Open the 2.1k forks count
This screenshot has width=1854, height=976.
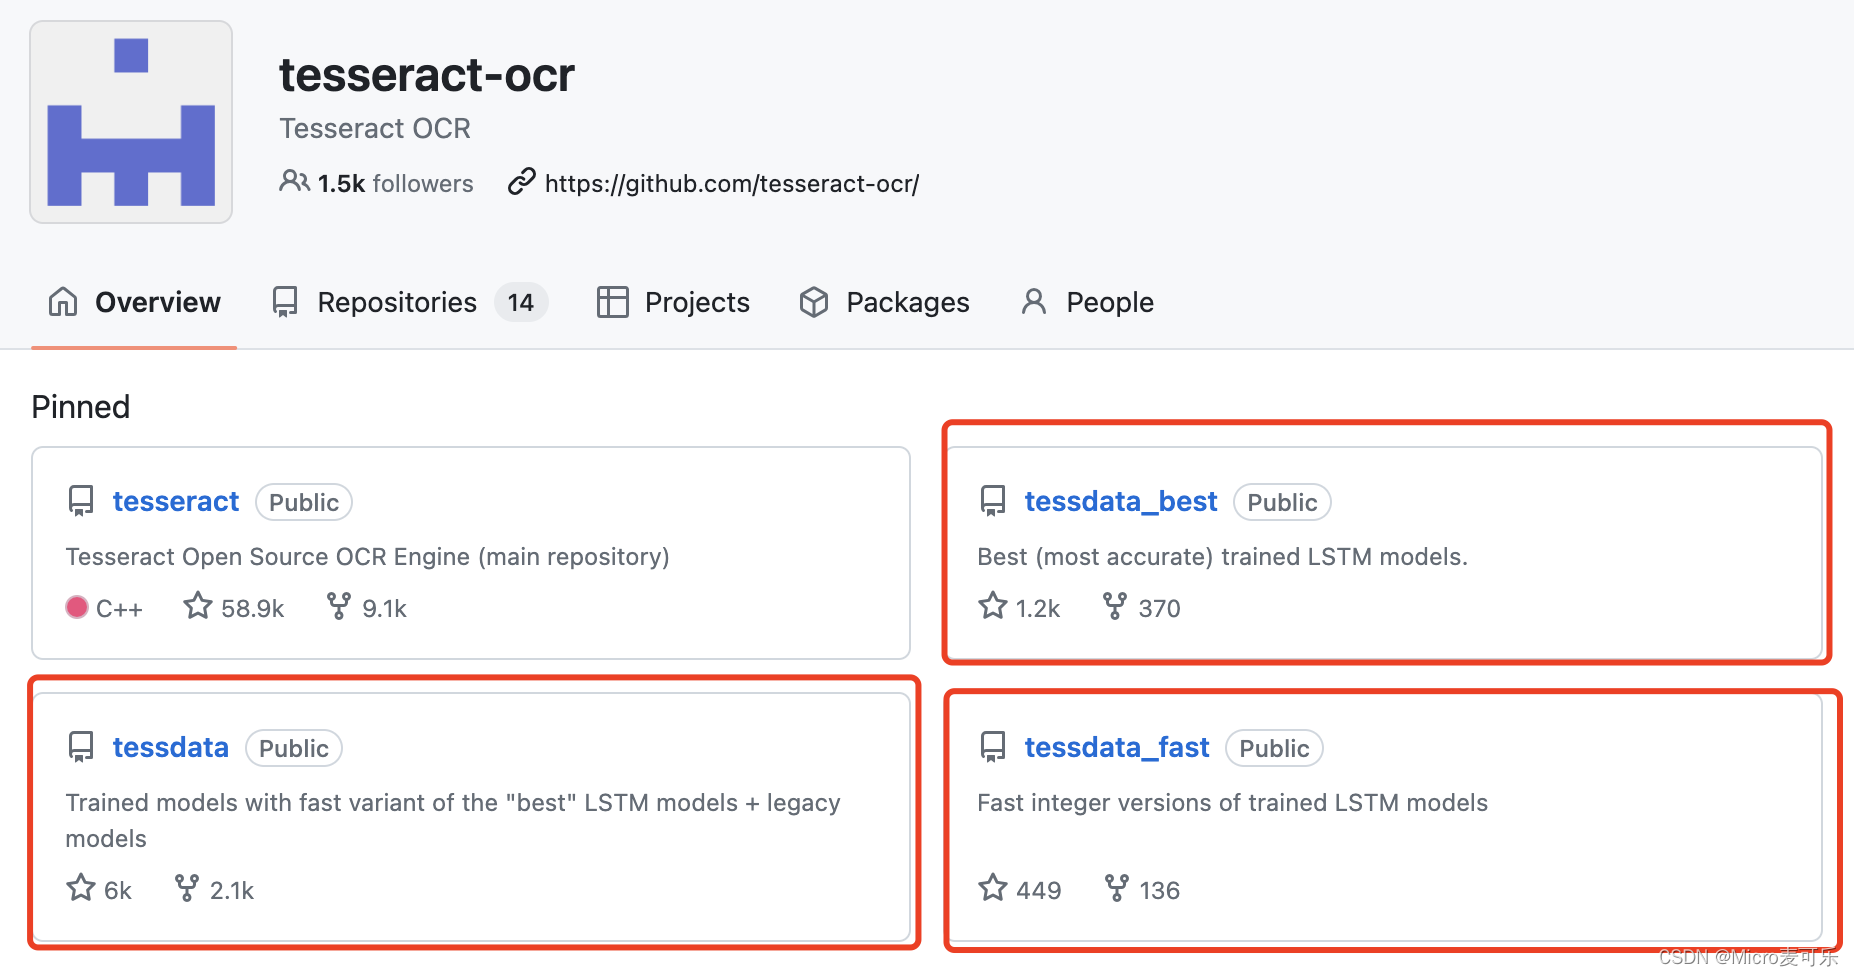pyautogui.click(x=232, y=890)
